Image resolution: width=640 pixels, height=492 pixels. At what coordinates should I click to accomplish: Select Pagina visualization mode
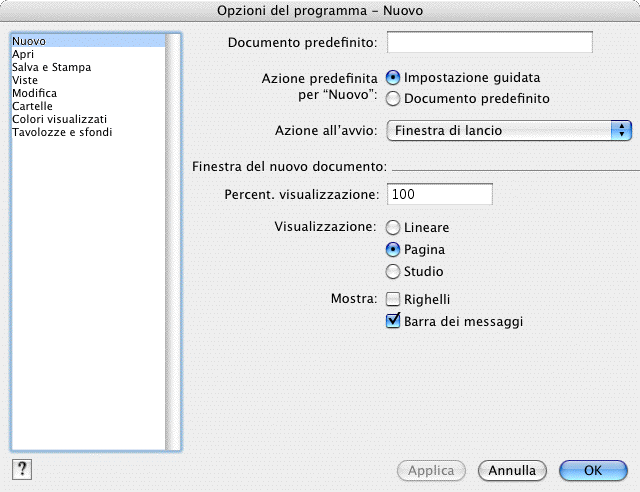[x=394, y=250]
